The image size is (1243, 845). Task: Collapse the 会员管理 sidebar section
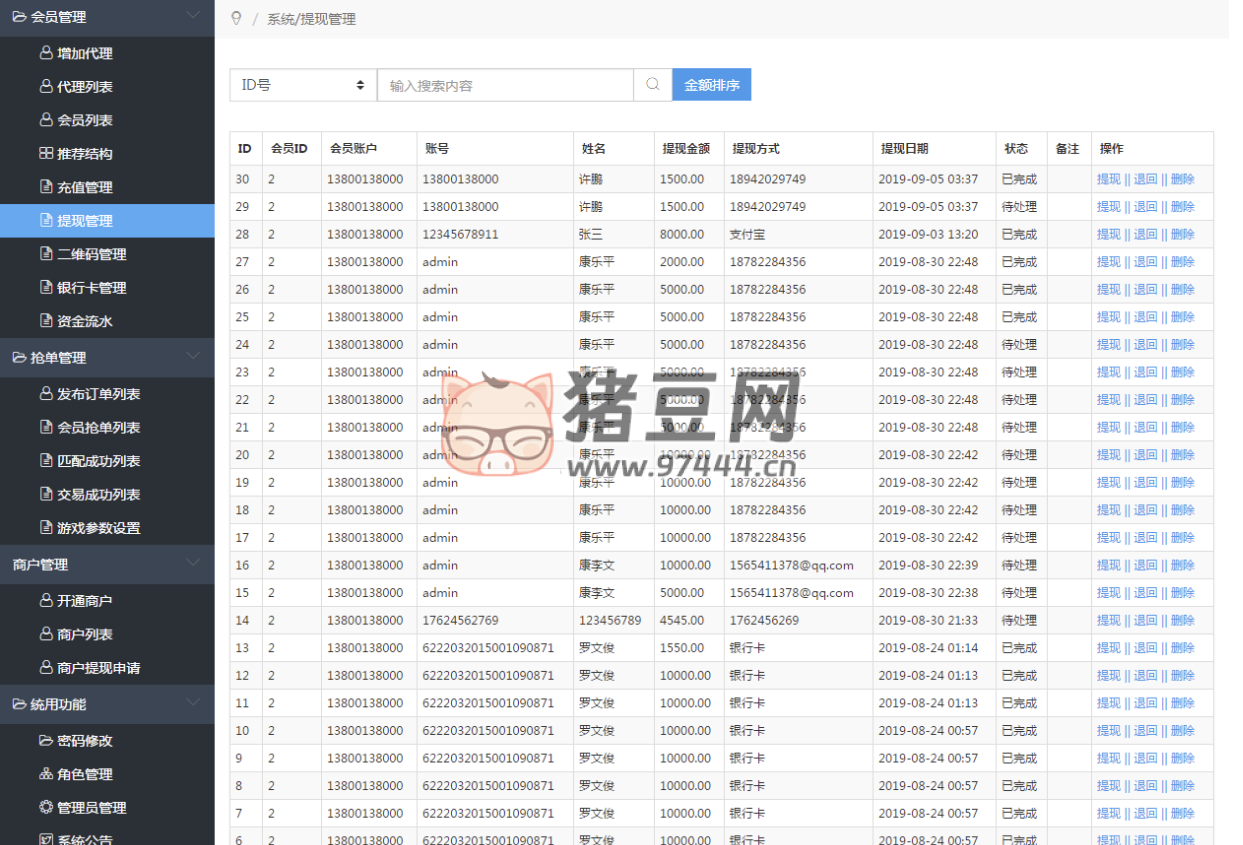[193, 16]
